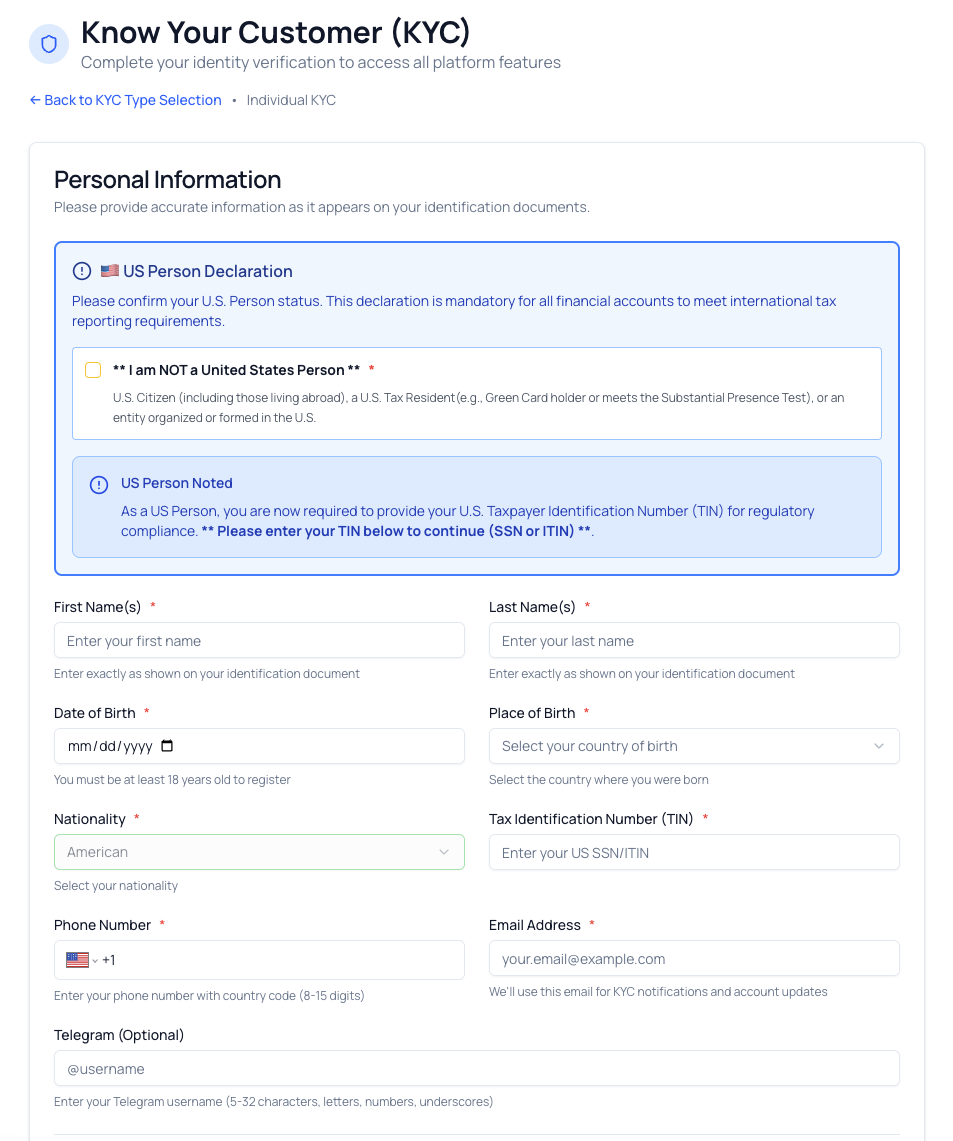Select the Individual KYC breadcrumb item
The image size is (953, 1141).
[291, 100]
